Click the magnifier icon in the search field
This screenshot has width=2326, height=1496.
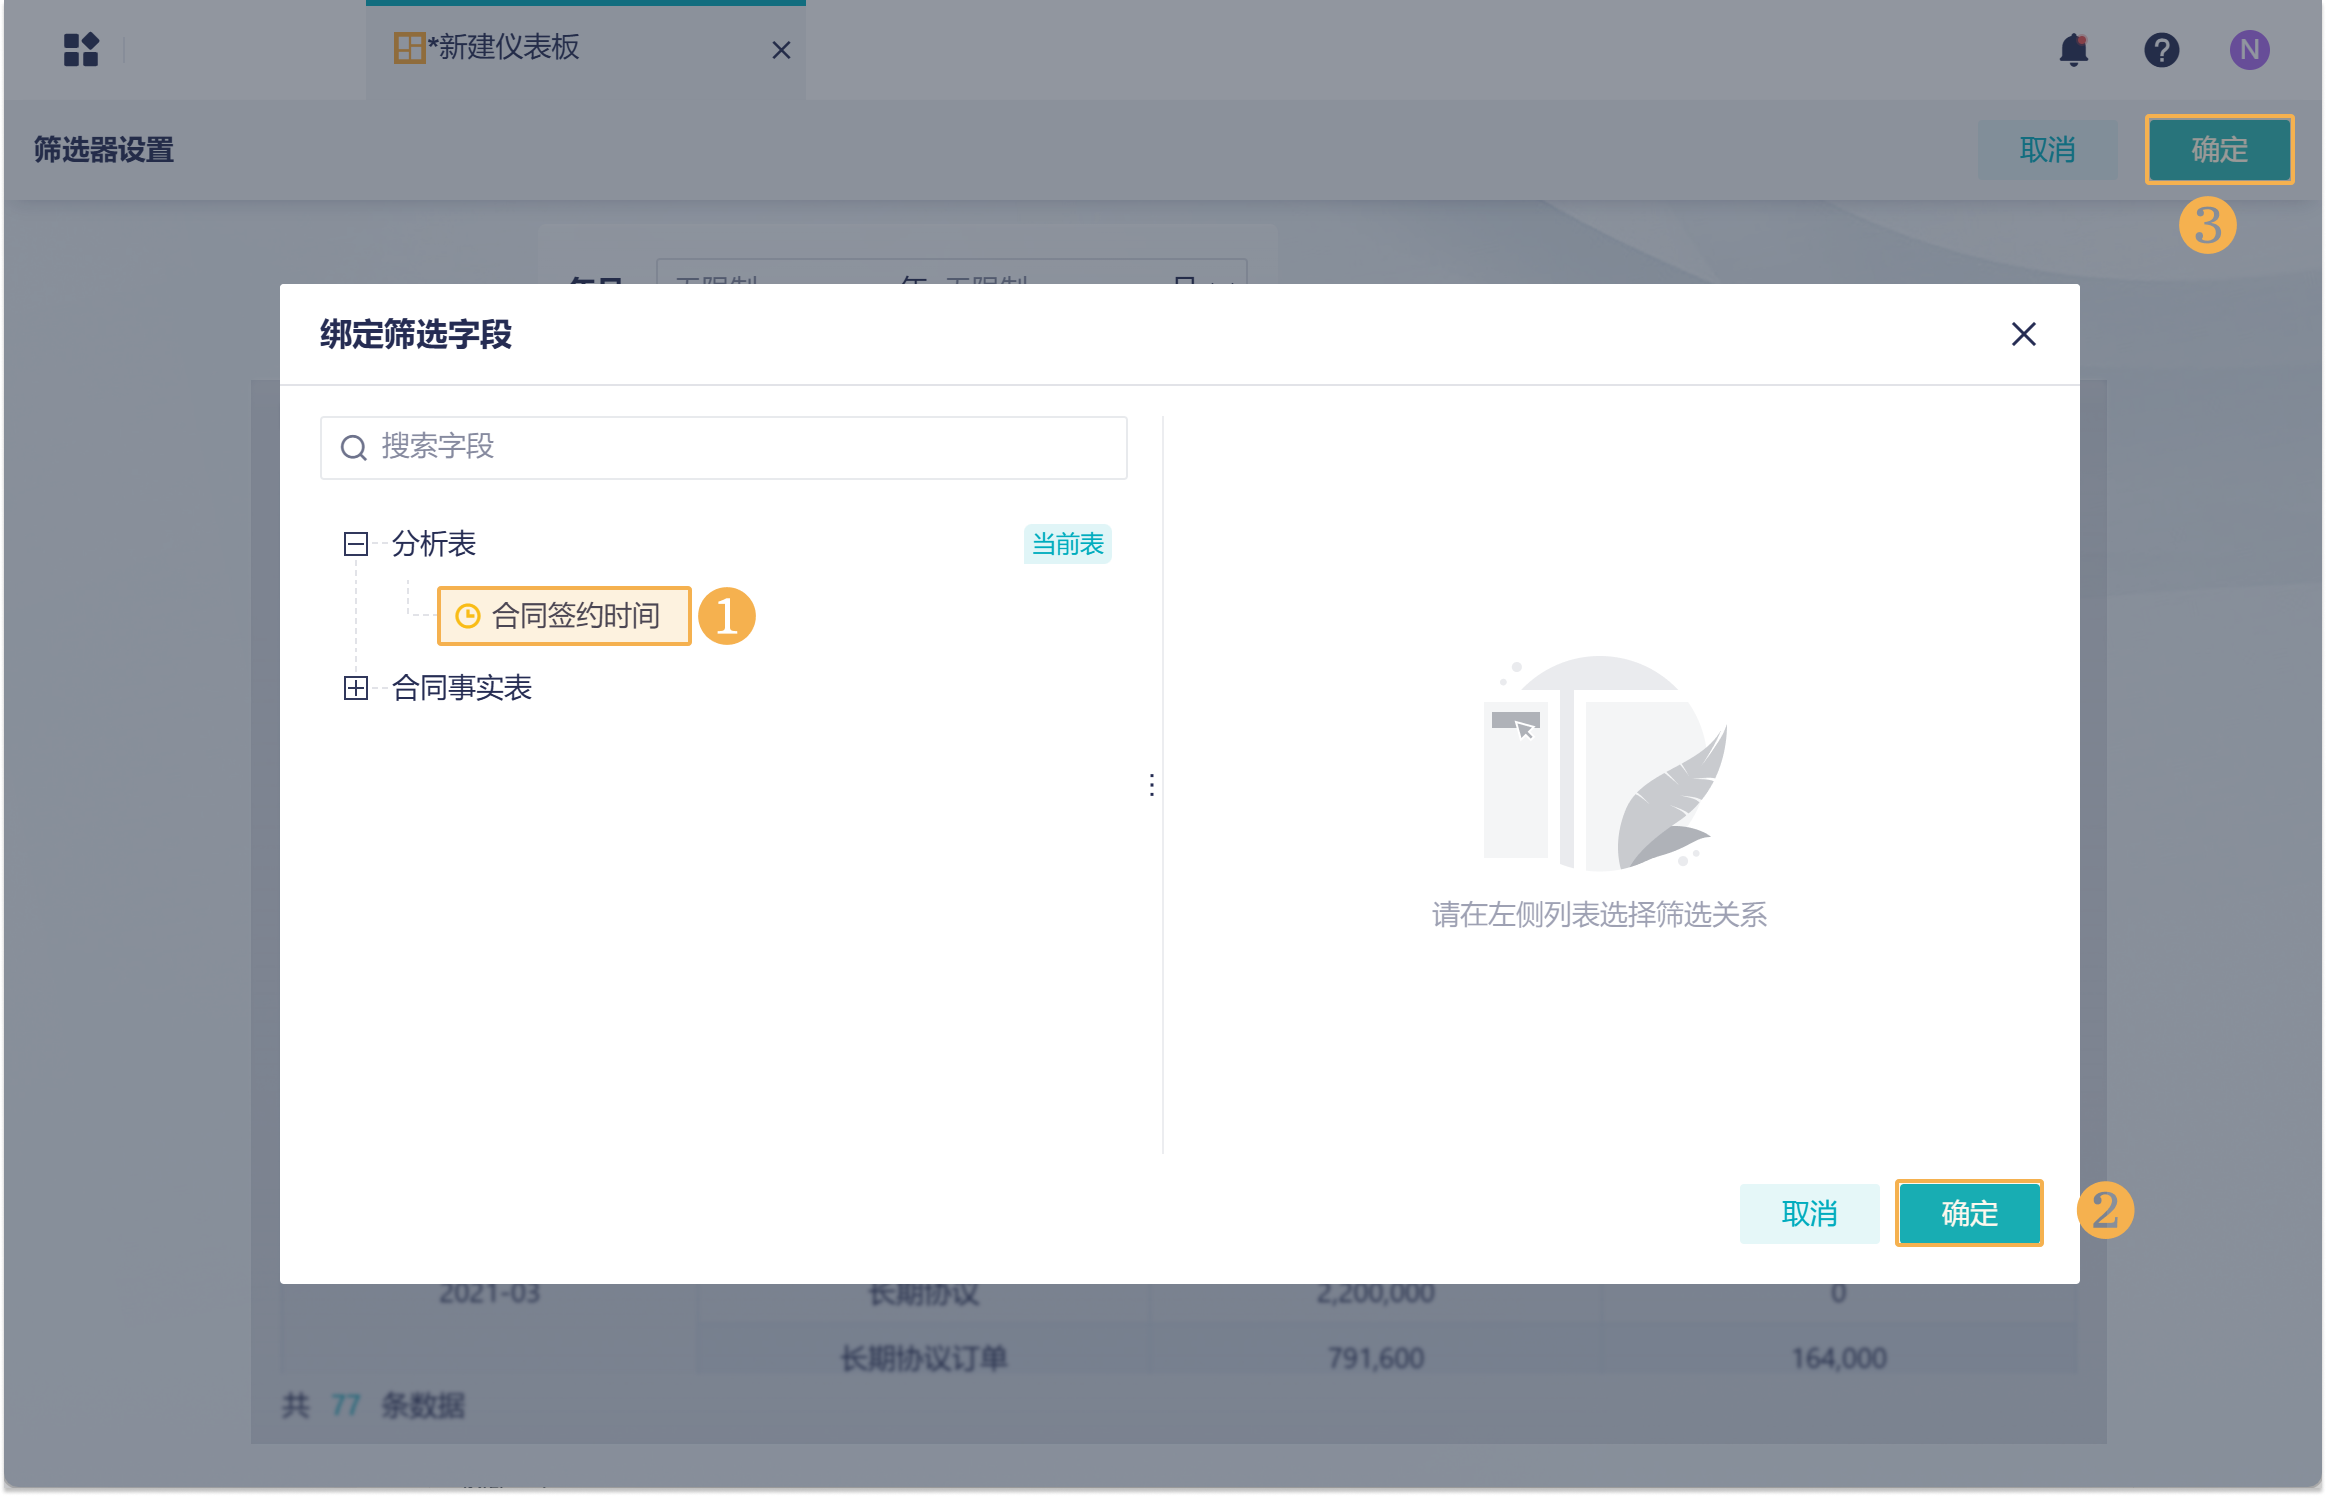353,447
